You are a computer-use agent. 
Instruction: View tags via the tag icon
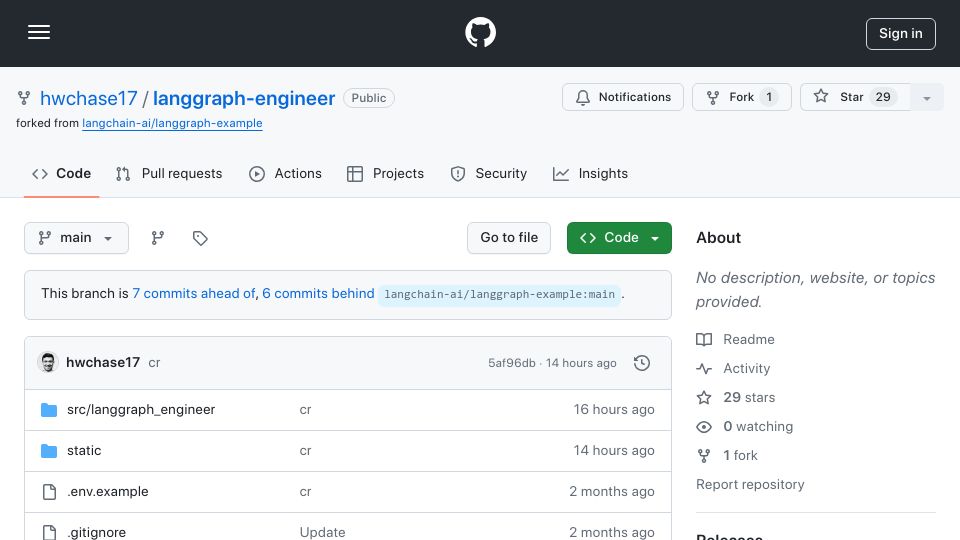200,238
